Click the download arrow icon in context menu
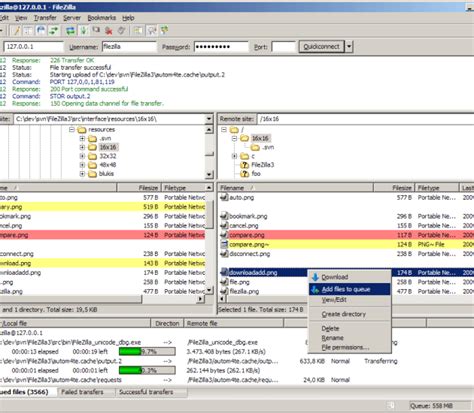Viewport: 474px width, 413px height. [x=315, y=277]
